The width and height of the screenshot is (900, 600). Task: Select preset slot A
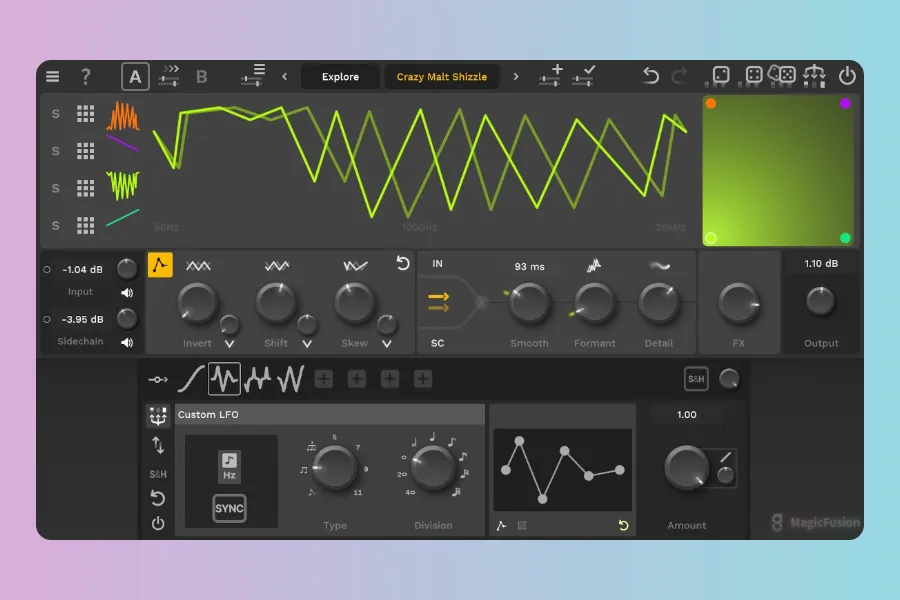tap(134, 76)
